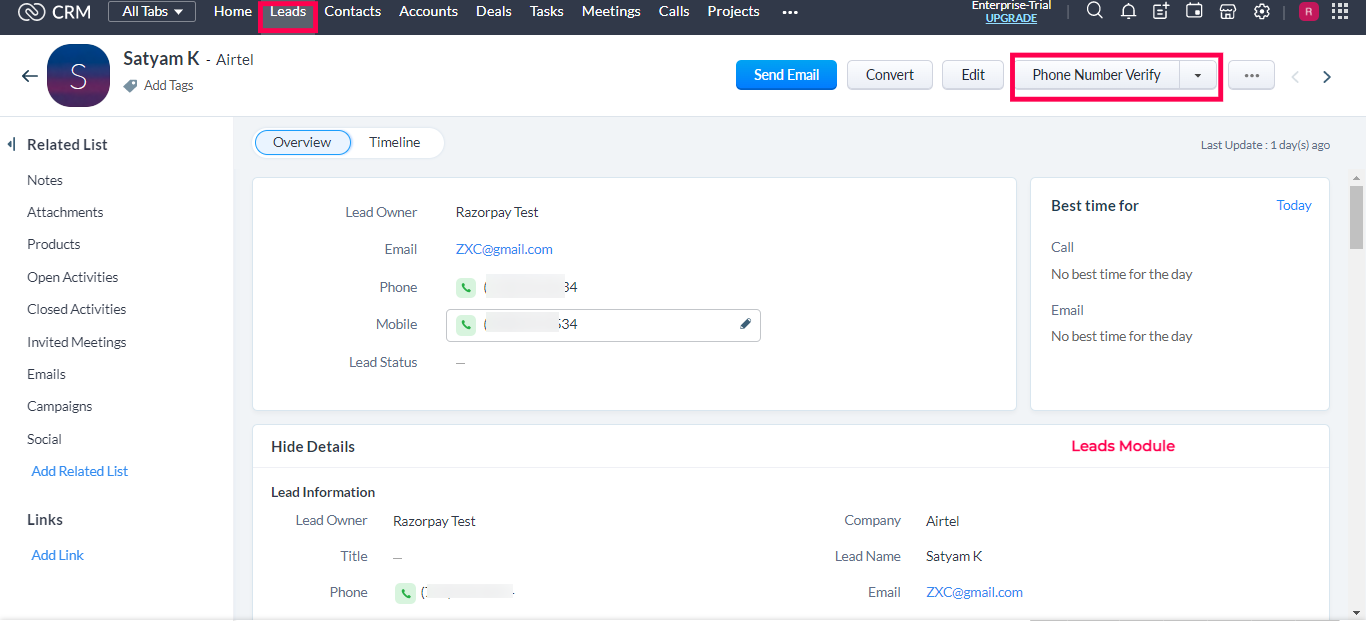Image resolution: width=1366 pixels, height=621 pixels.
Task: Expand Phone Number Verify dropdown arrow
Action: coord(1198,75)
